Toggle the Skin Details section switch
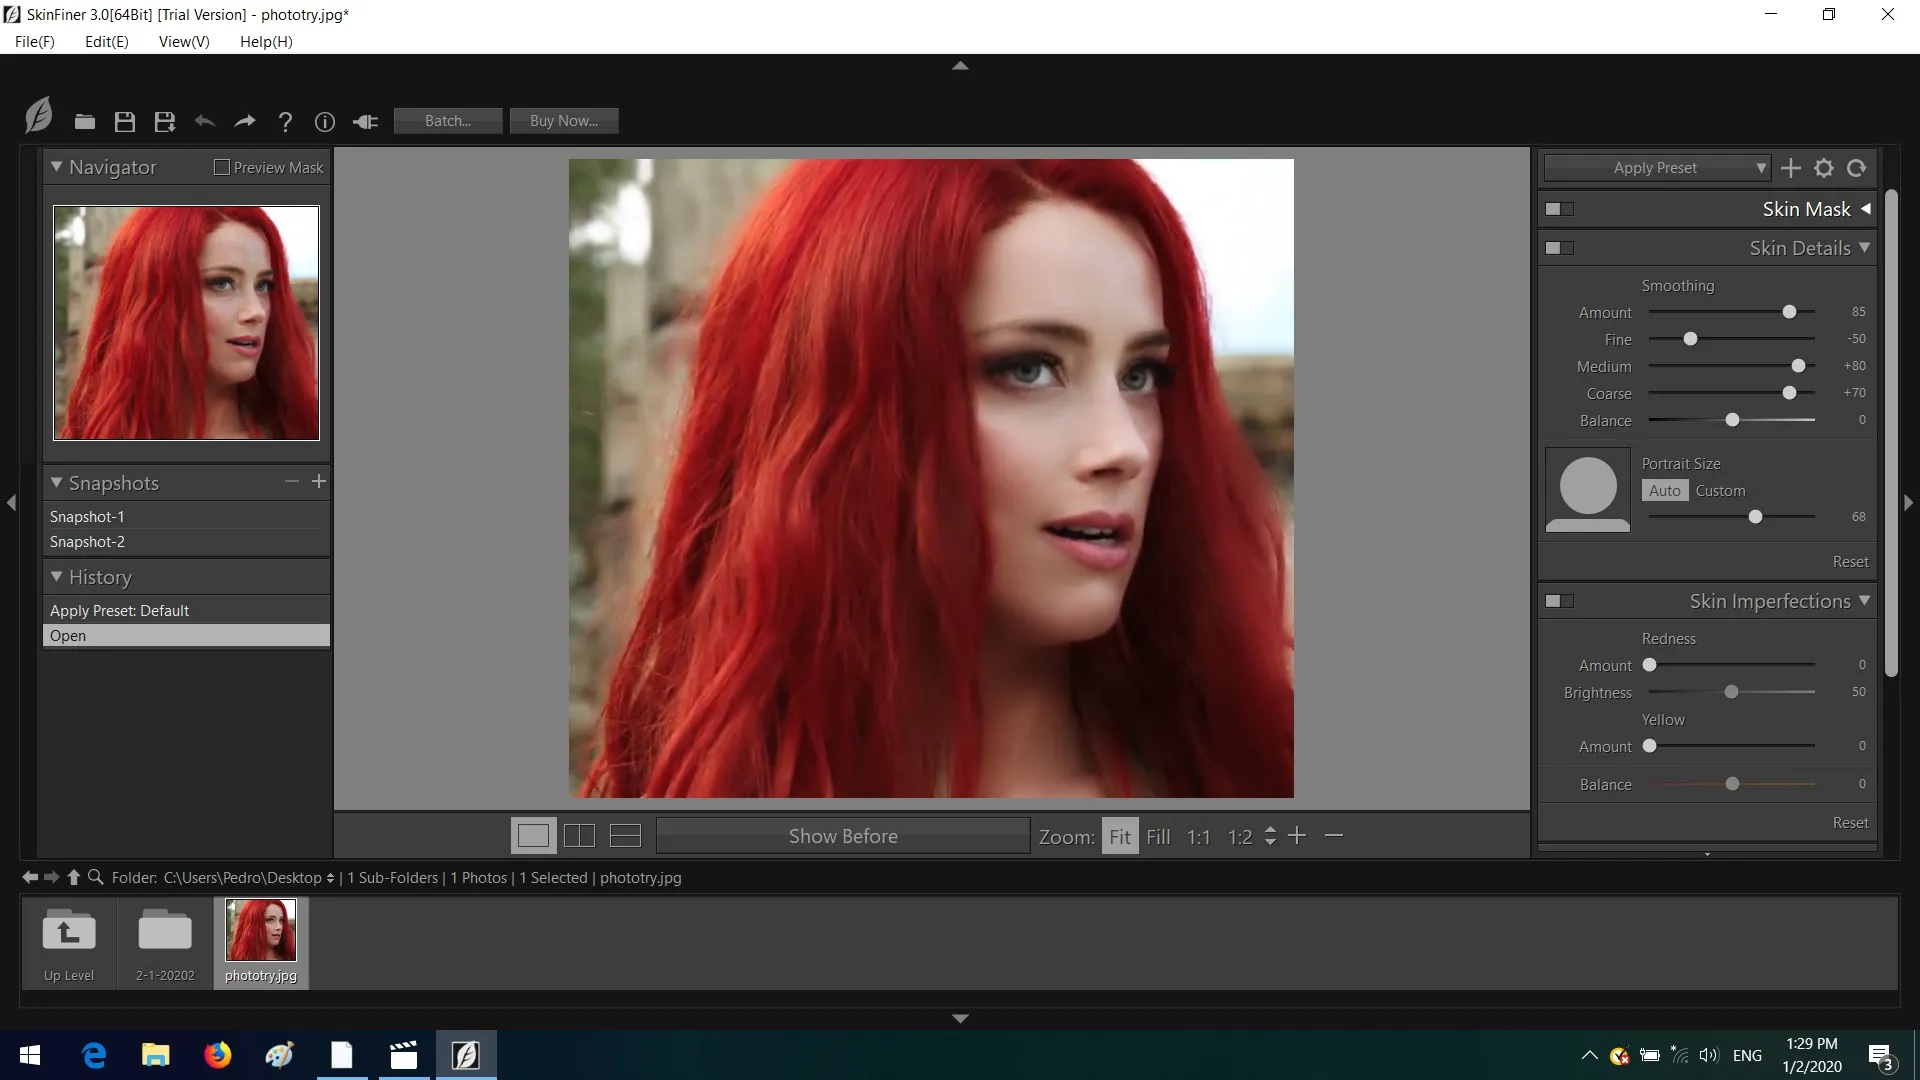This screenshot has width=1920, height=1080. pyautogui.click(x=1559, y=248)
